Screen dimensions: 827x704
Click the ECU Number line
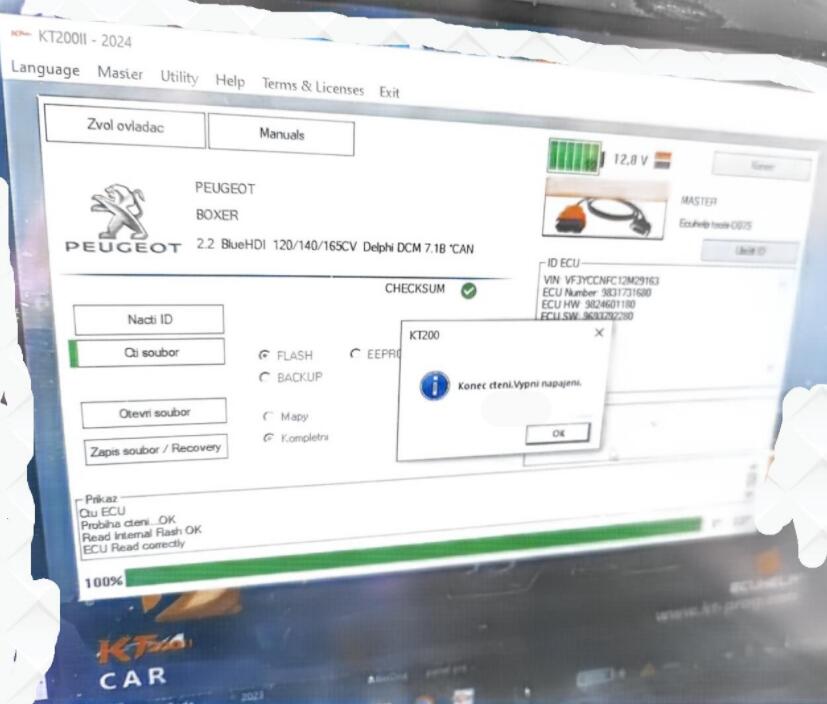597,292
